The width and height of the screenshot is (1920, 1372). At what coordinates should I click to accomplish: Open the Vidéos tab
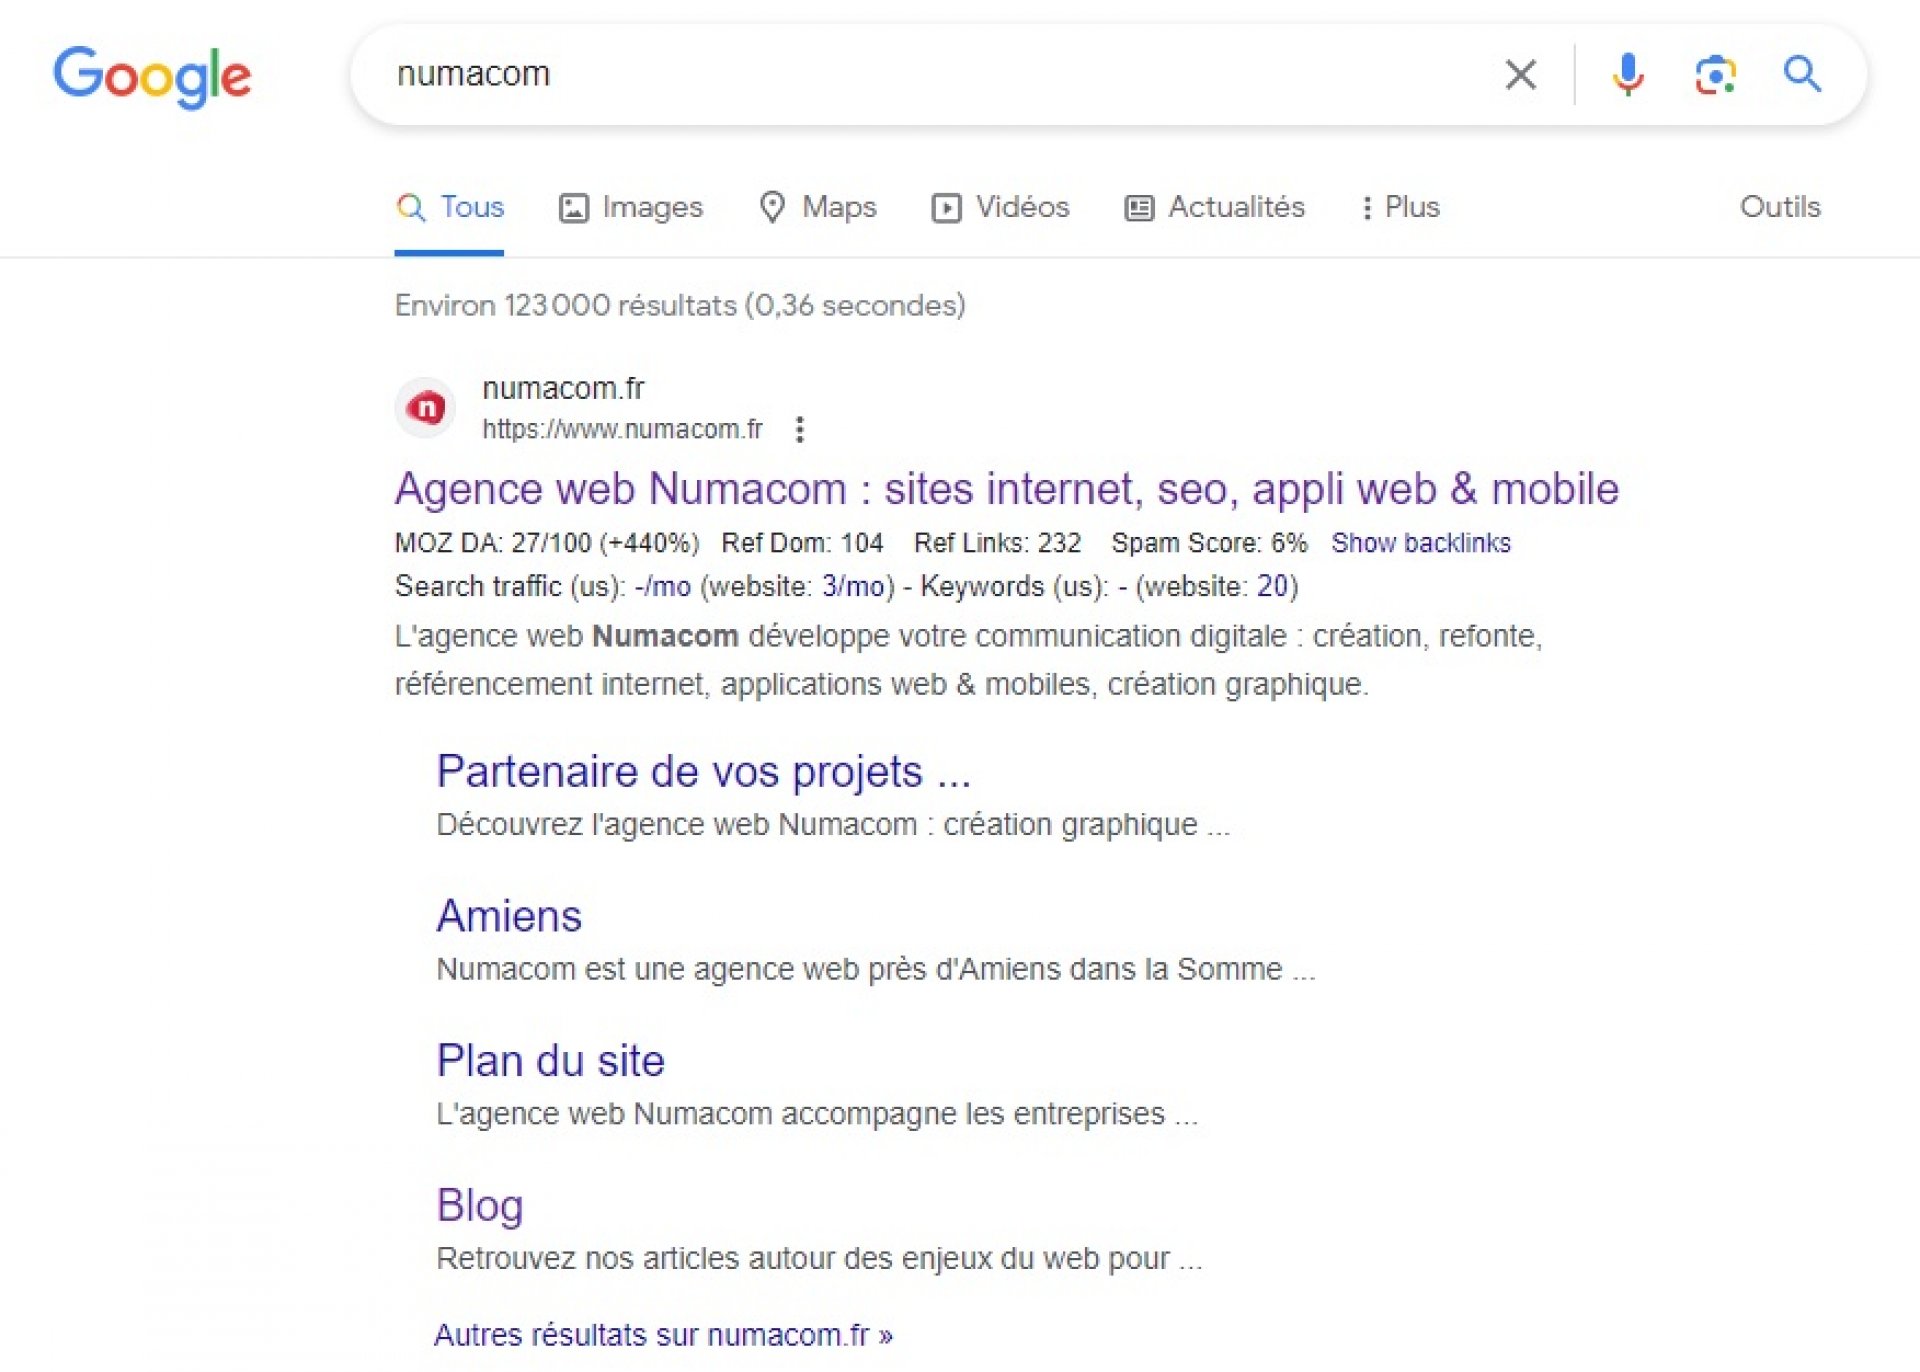tap(1001, 207)
